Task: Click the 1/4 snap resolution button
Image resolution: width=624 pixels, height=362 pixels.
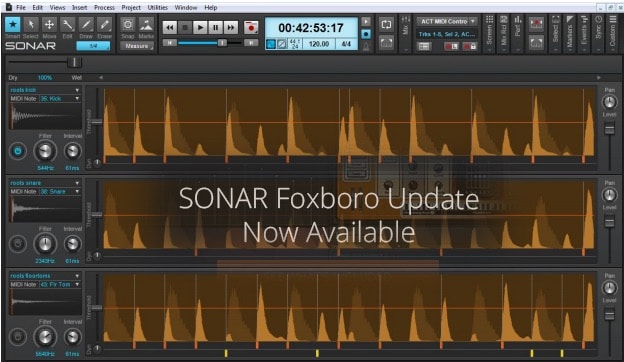Action: (x=93, y=46)
